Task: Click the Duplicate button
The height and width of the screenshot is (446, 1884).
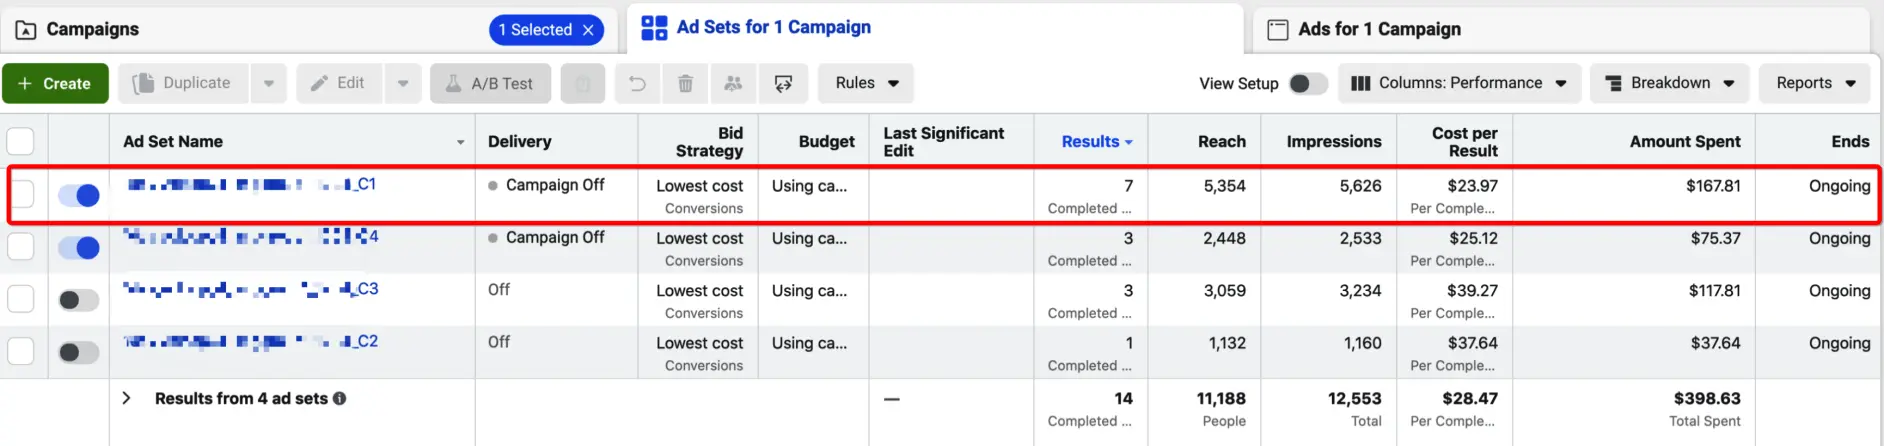Action: 183,84
